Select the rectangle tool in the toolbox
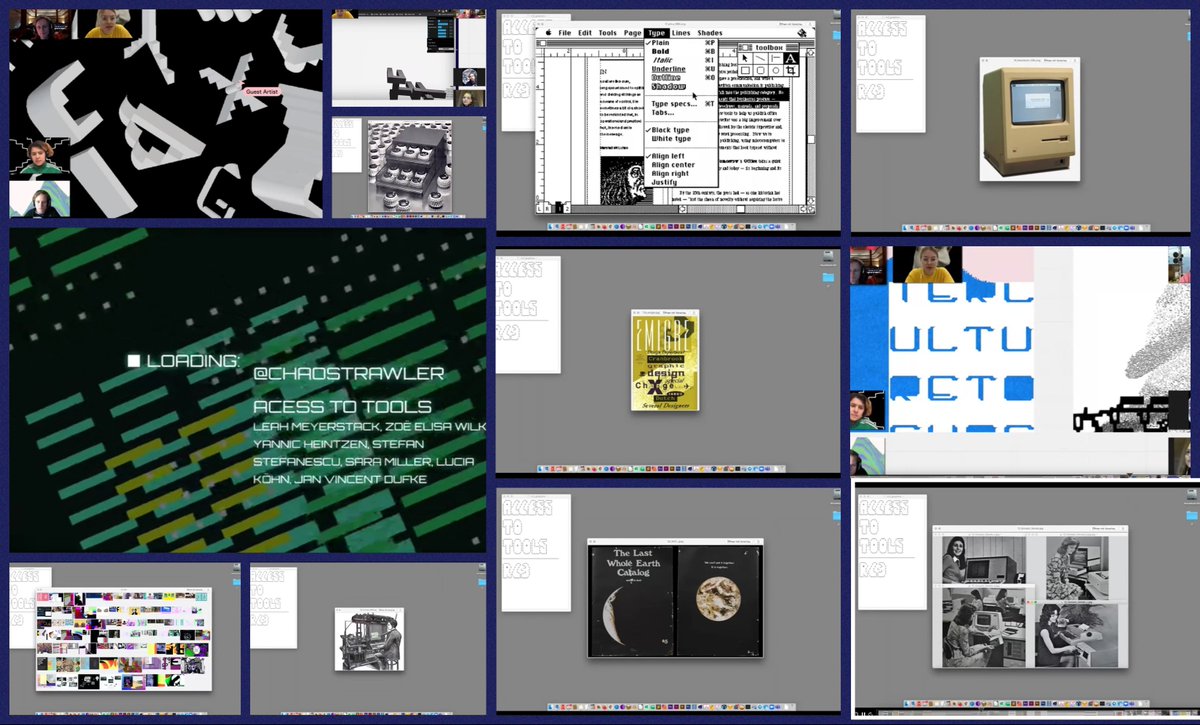 [745, 71]
